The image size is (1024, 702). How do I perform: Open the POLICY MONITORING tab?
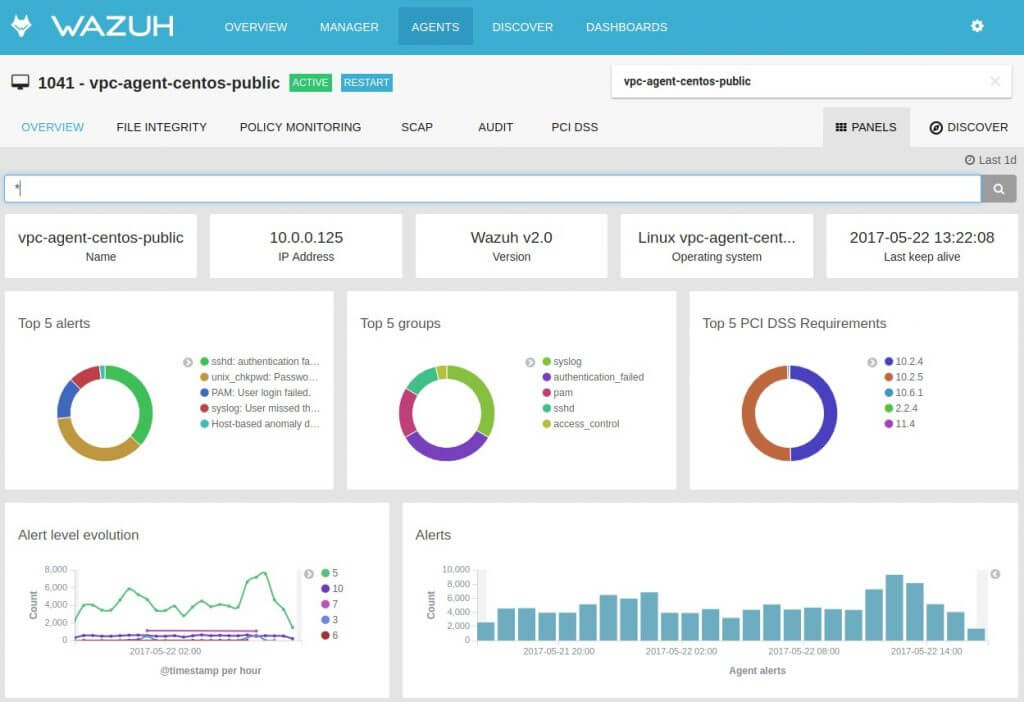click(300, 127)
